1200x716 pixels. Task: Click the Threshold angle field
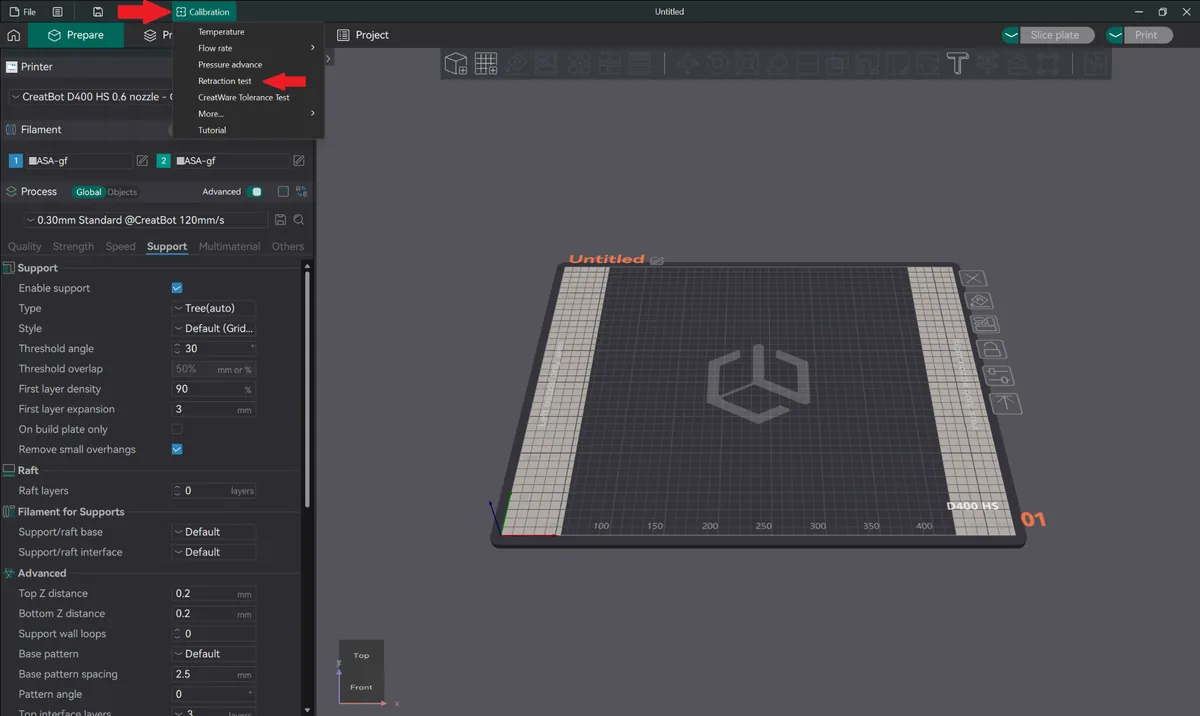tap(214, 349)
